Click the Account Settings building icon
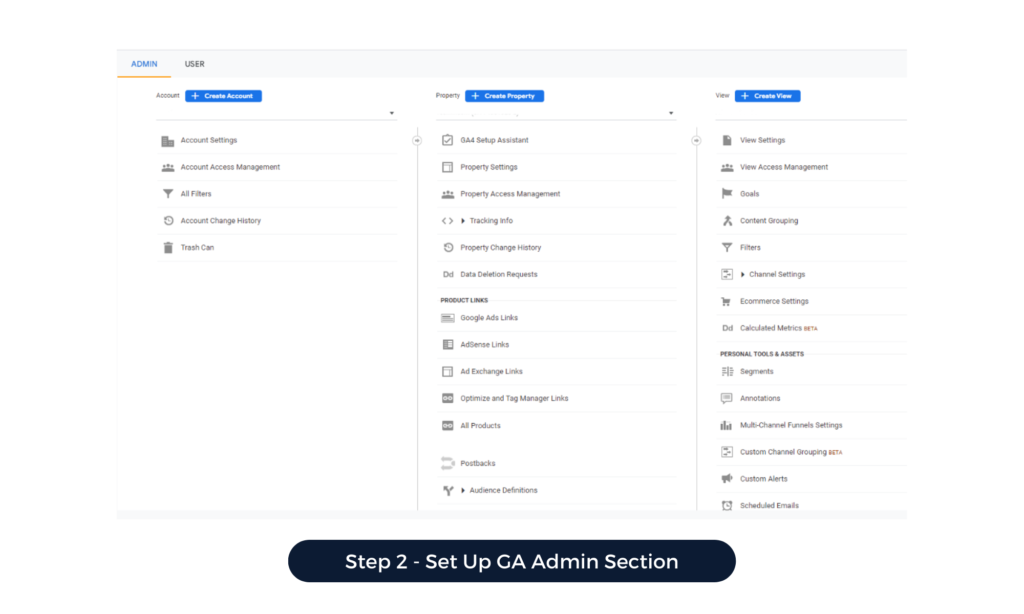The image size is (1024, 614). click(168, 141)
